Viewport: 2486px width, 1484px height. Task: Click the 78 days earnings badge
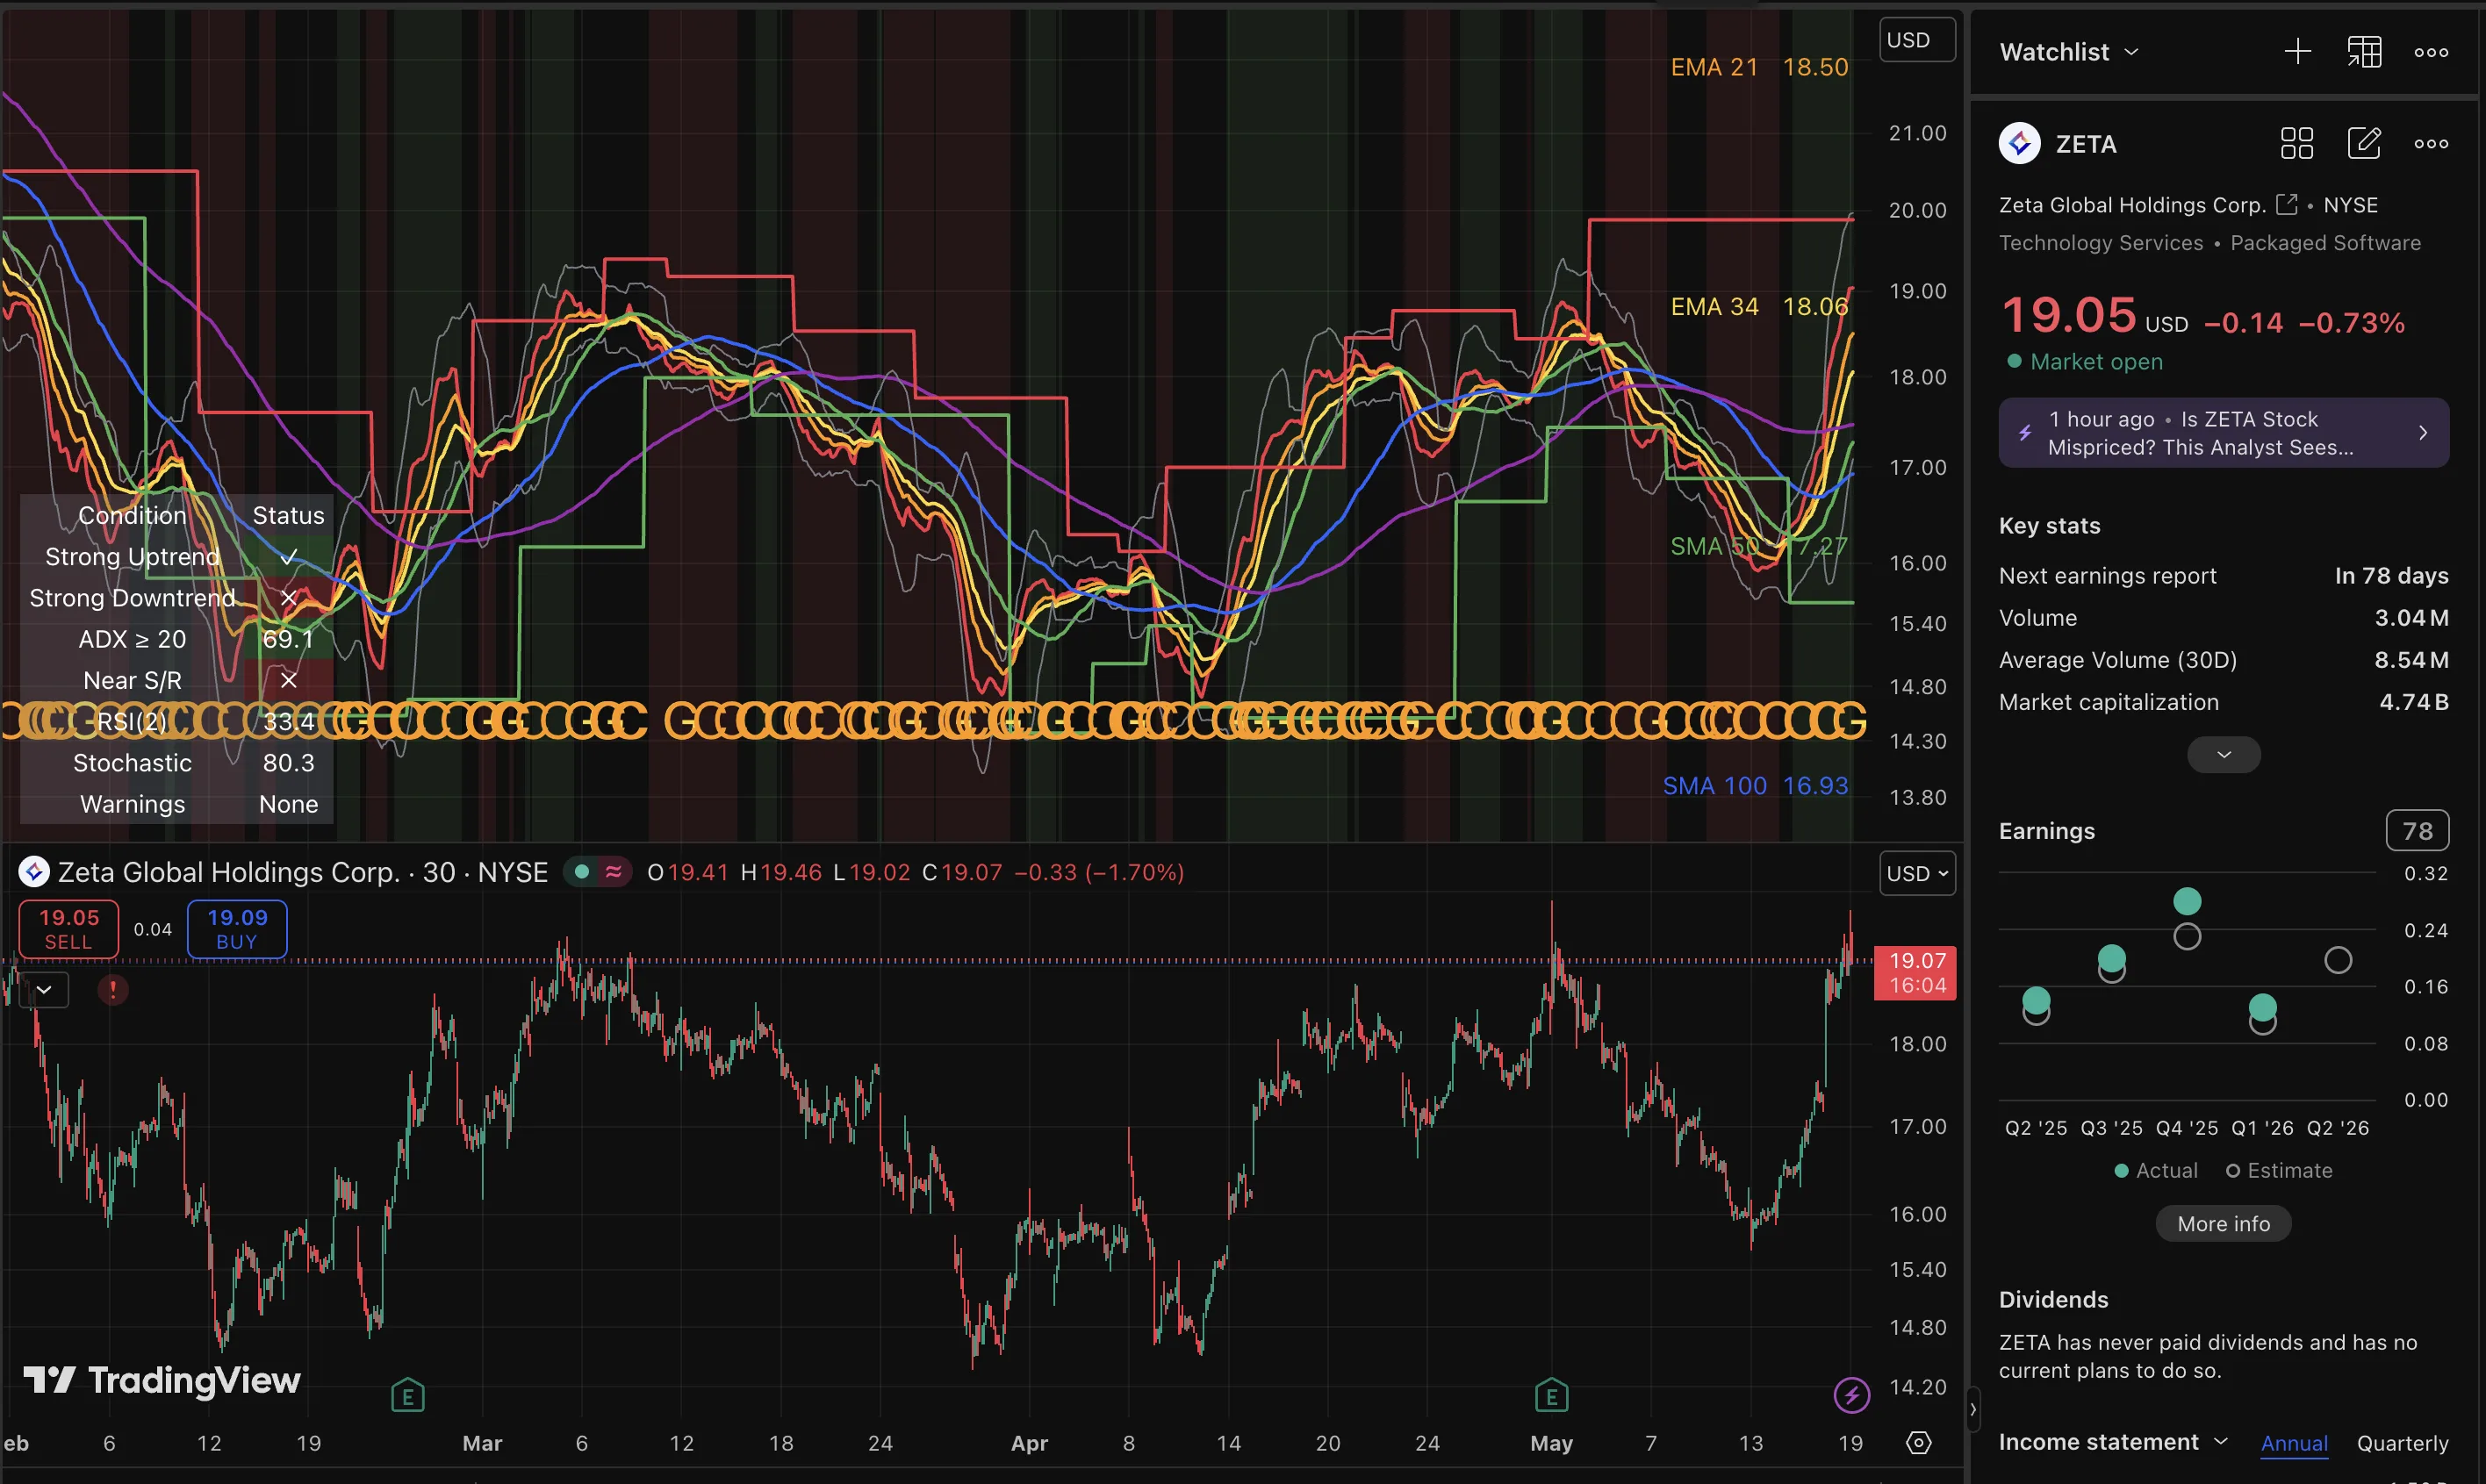[2417, 831]
